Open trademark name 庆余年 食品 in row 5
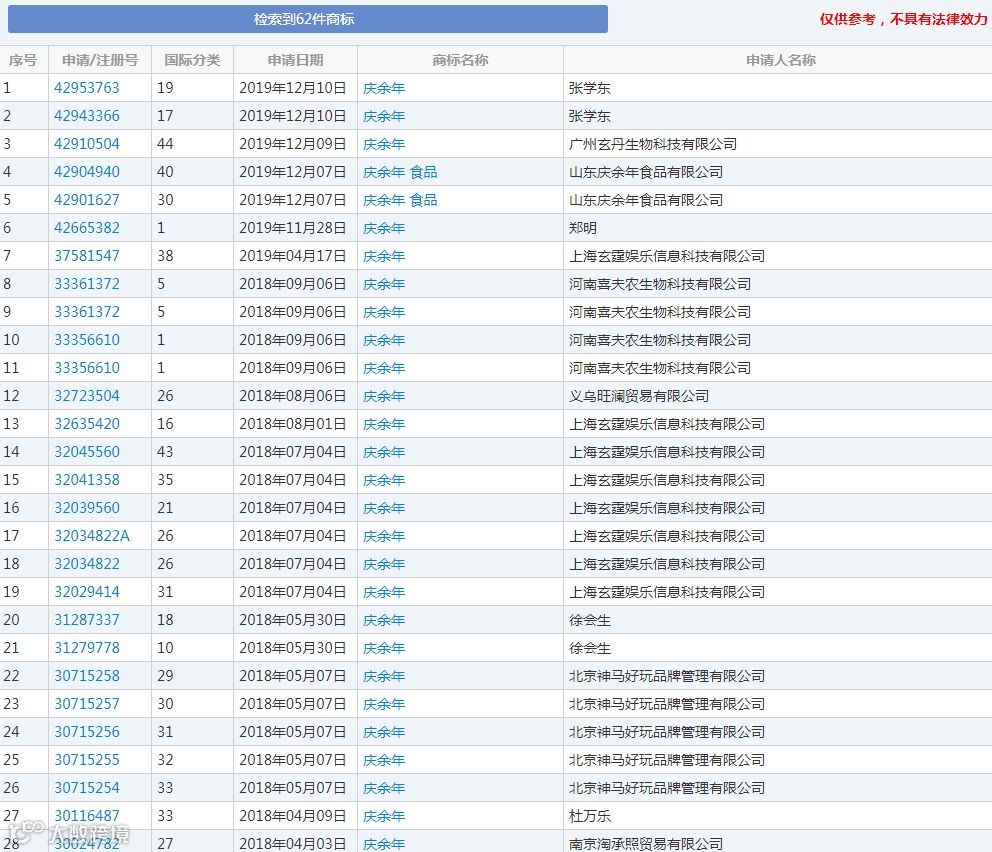The width and height of the screenshot is (992, 852). 400,200
